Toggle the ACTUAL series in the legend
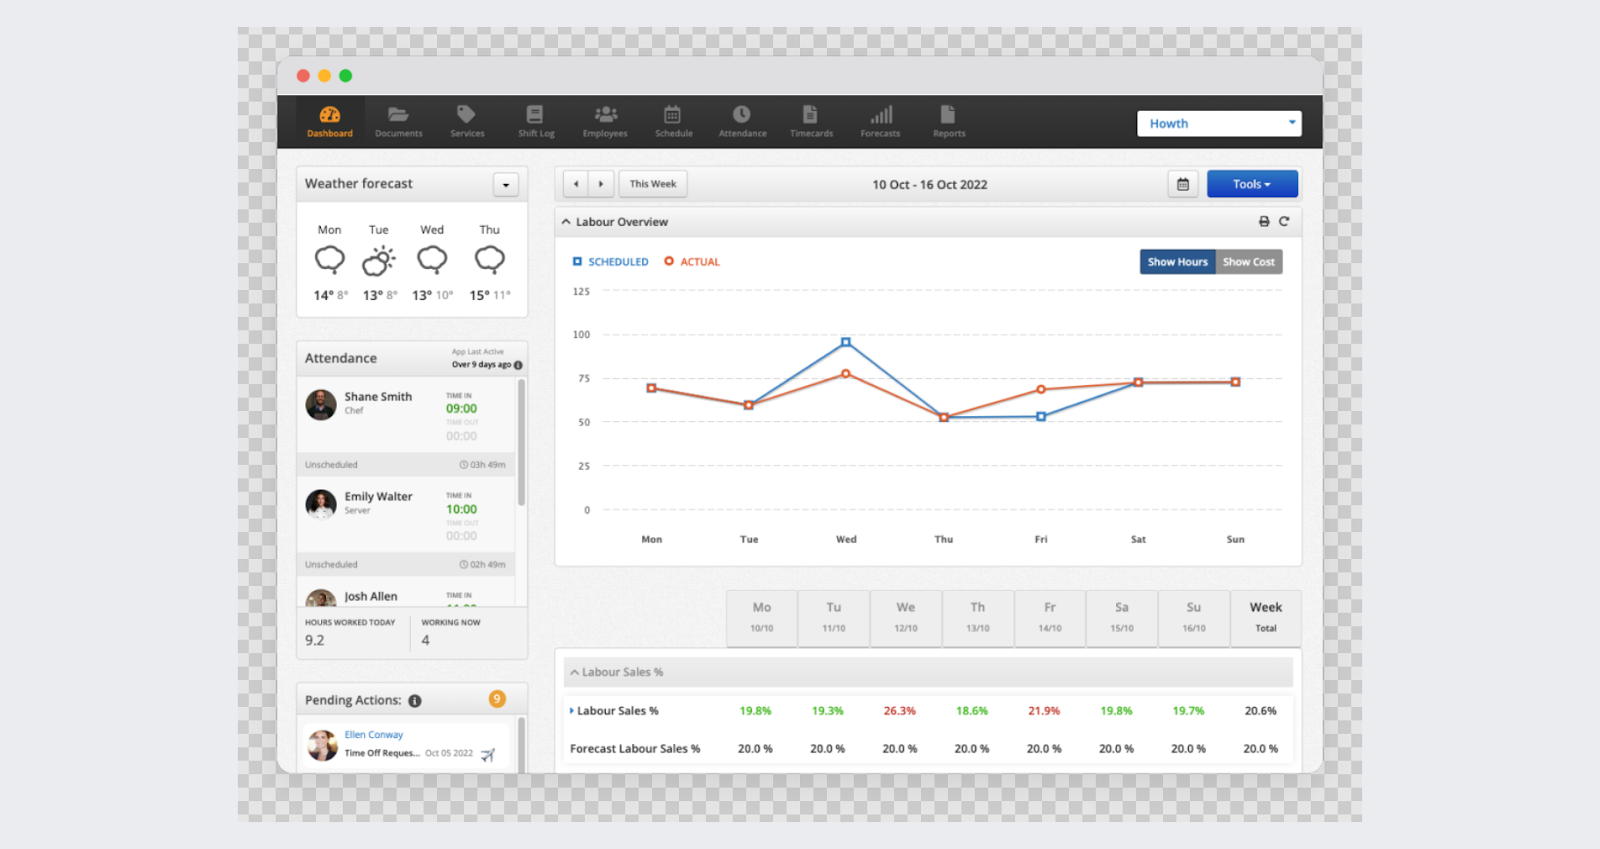 [692, 262]
